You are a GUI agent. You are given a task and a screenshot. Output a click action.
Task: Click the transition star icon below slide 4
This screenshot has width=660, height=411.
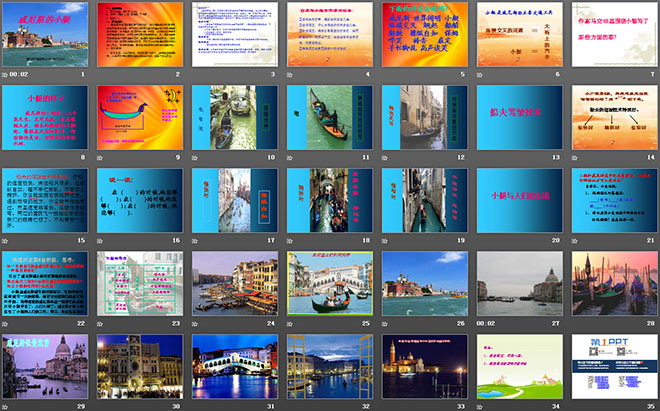click(x=289, y=74)
